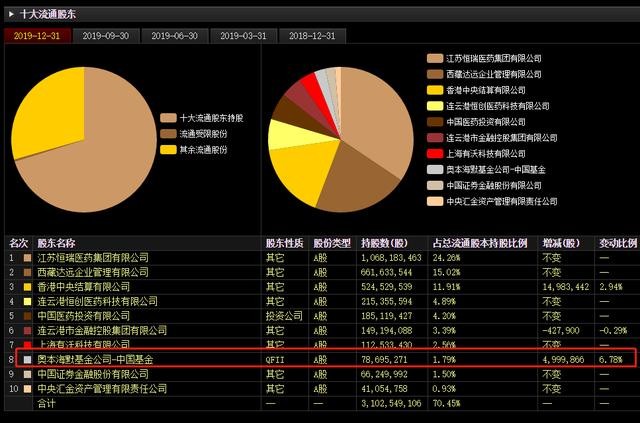Click legend swatch for 江苏恒瑞医药集团有限公司
The height and width of the screenshot is (423, 640).
tap(435, 58)
